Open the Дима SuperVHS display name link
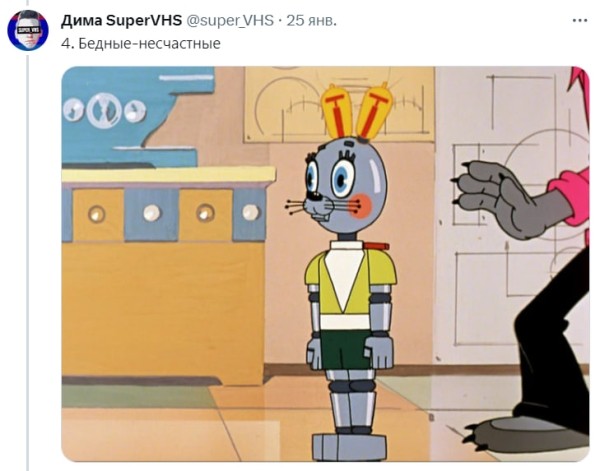Viewport: 600px width, 471px height. pos(121,20)
